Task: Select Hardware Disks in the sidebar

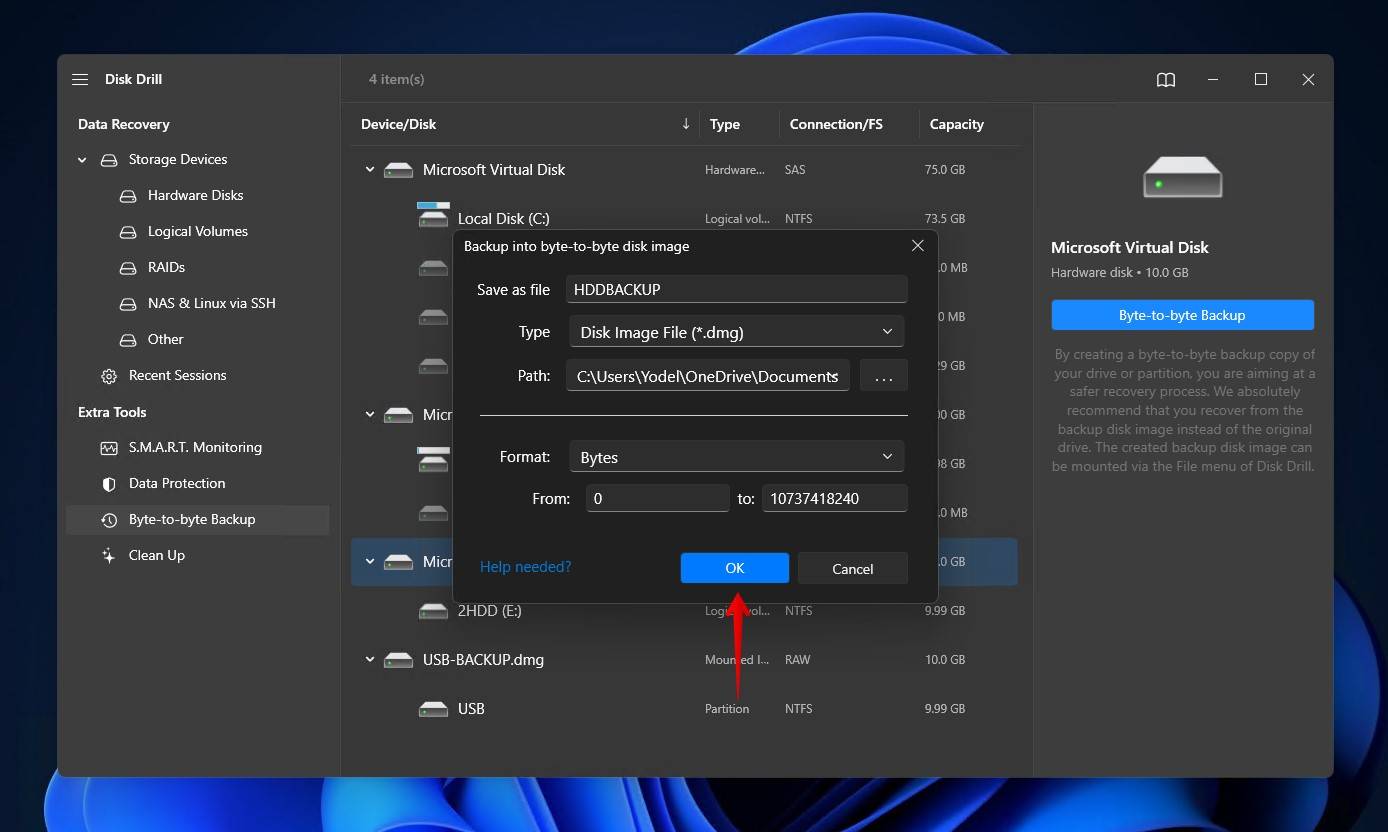Action: (x=195, y=196)
